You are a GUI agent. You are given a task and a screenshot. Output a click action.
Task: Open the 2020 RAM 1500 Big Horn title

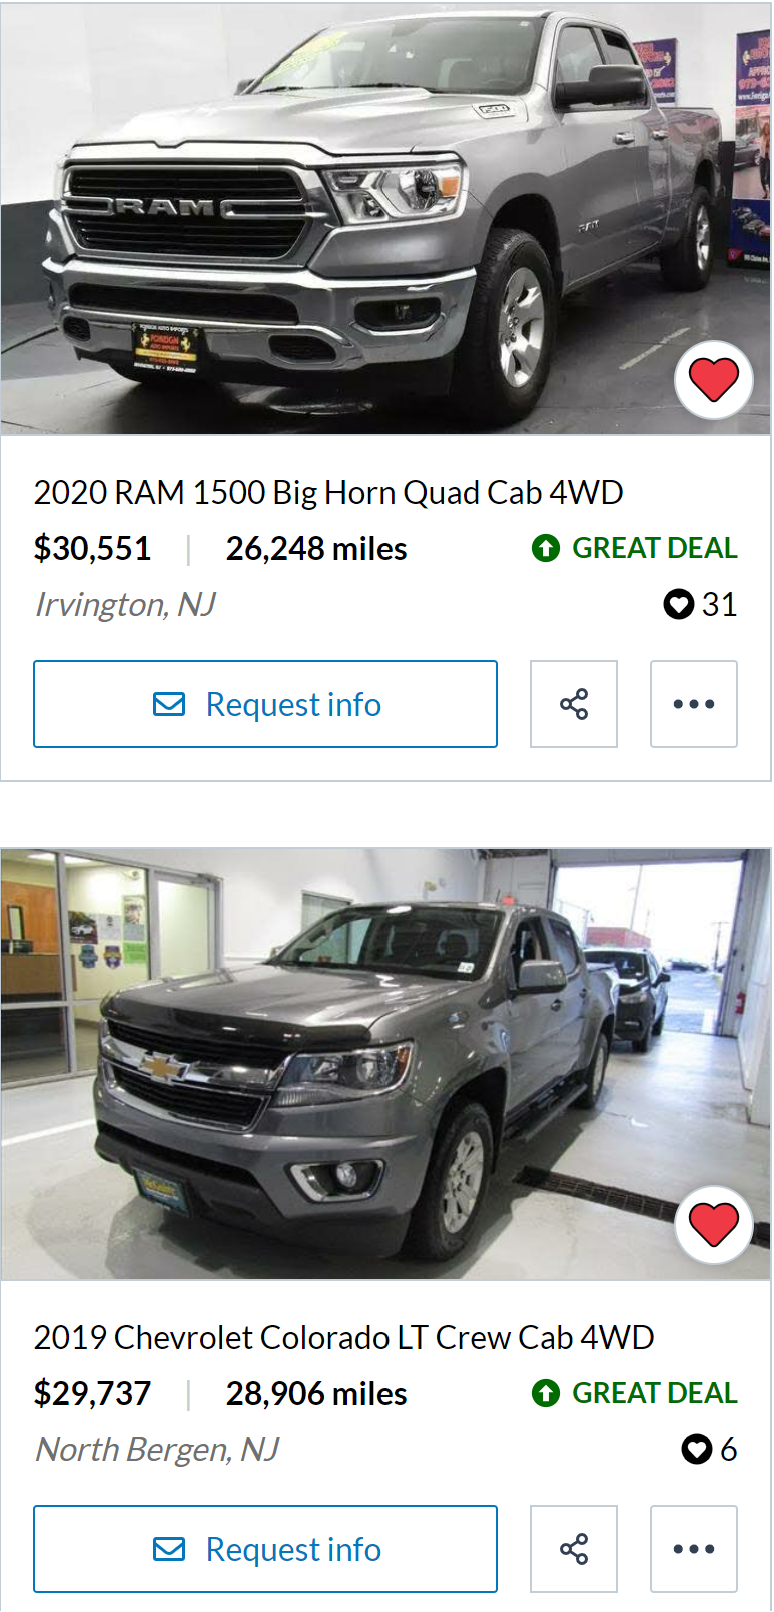tap(328, 492)
